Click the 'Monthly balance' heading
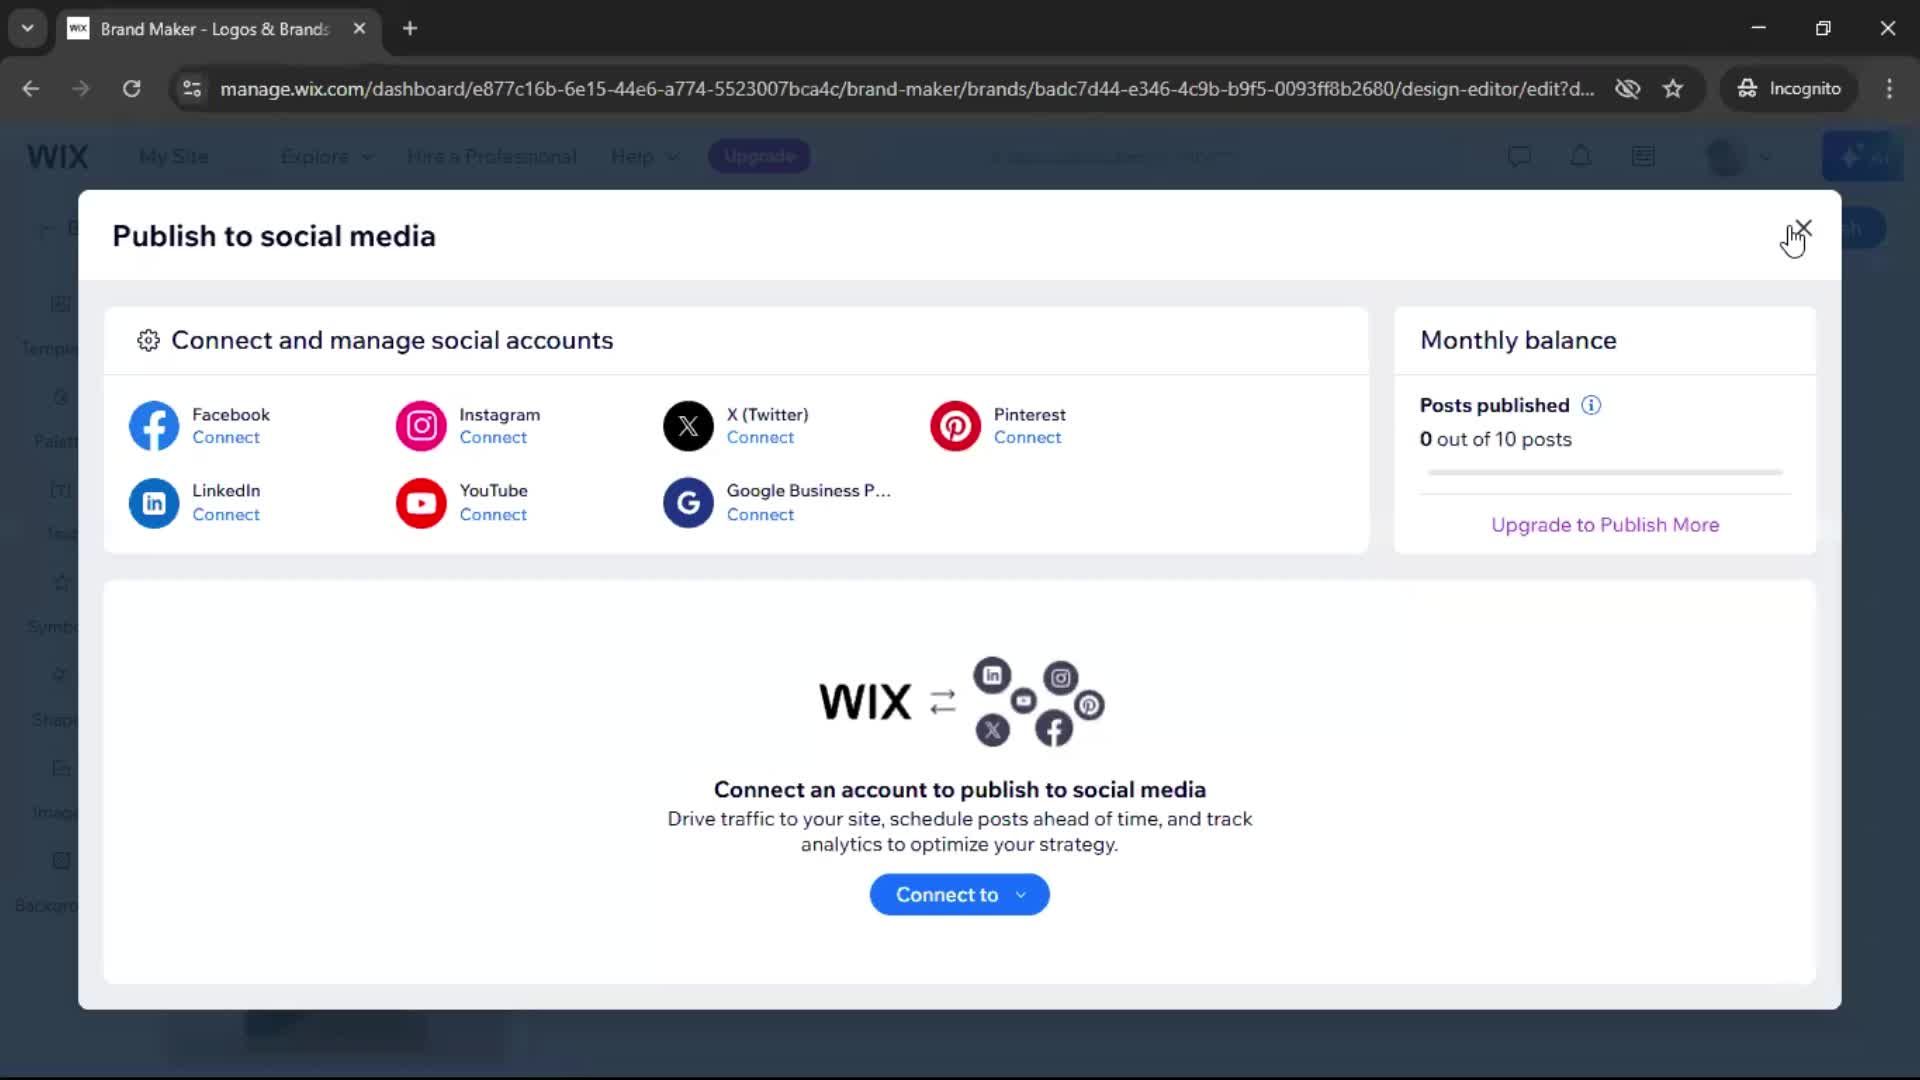1920x1080 pixels. click(x=1518, y=340)
